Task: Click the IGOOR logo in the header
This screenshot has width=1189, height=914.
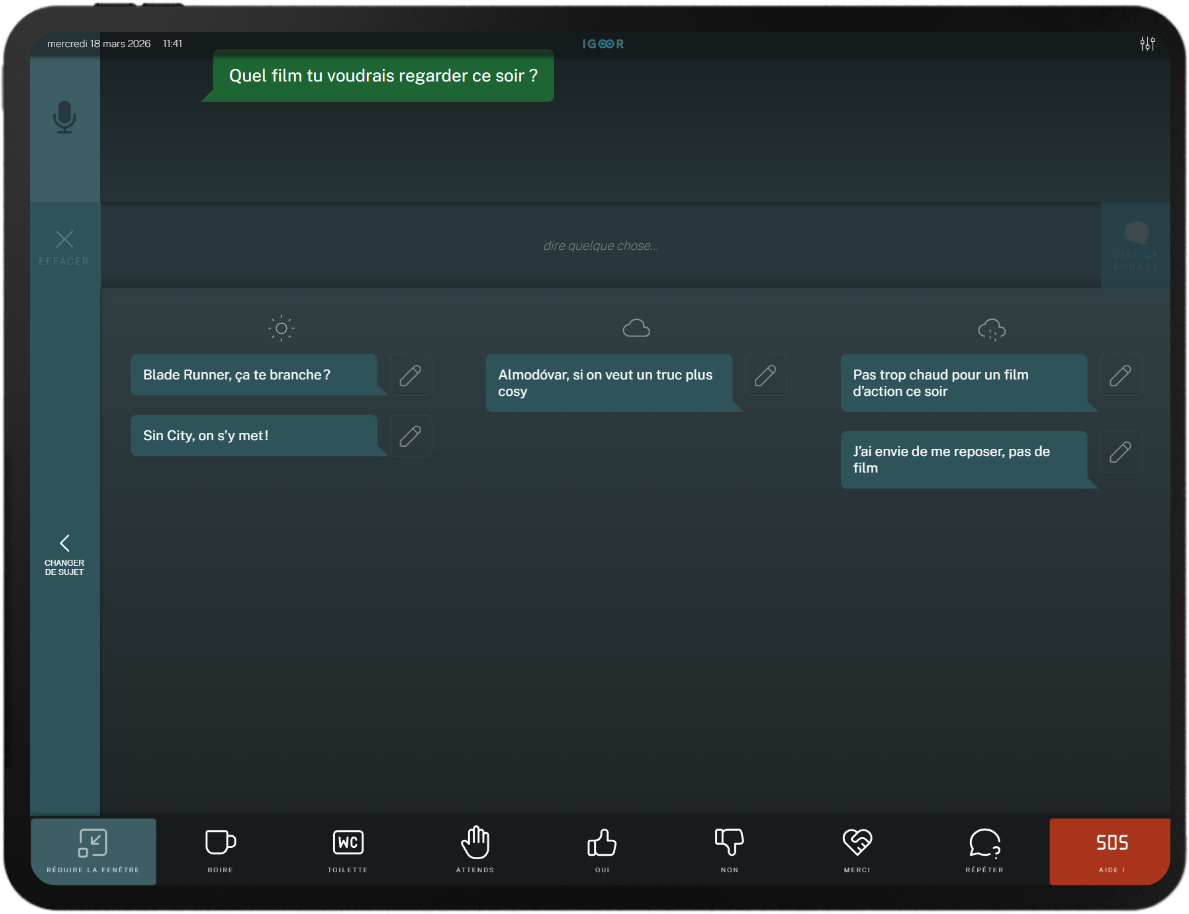Action: pyautogui.click(x=603, y=44)
